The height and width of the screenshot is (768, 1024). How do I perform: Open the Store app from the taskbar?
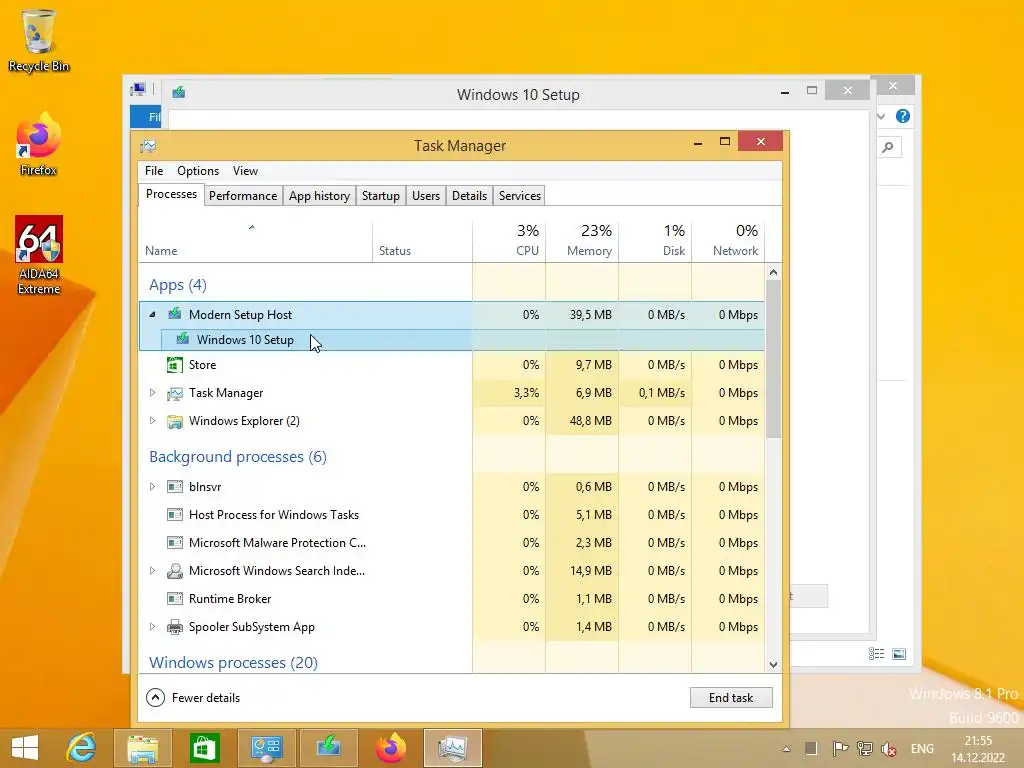(205, 748)
